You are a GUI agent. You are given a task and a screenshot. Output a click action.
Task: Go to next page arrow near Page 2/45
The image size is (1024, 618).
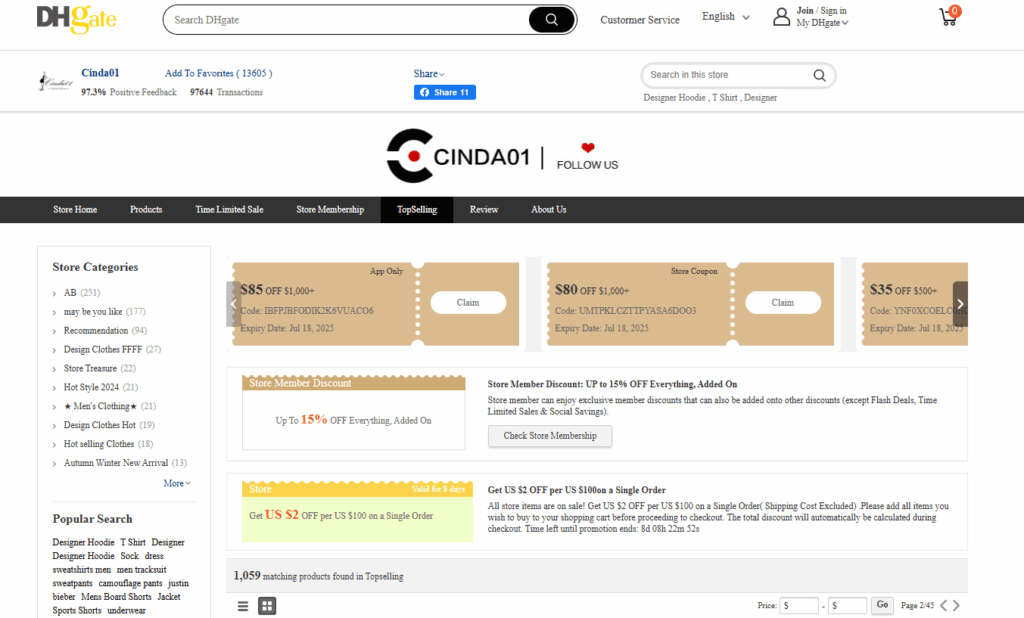pyautogui.click(x=957, y=606)
